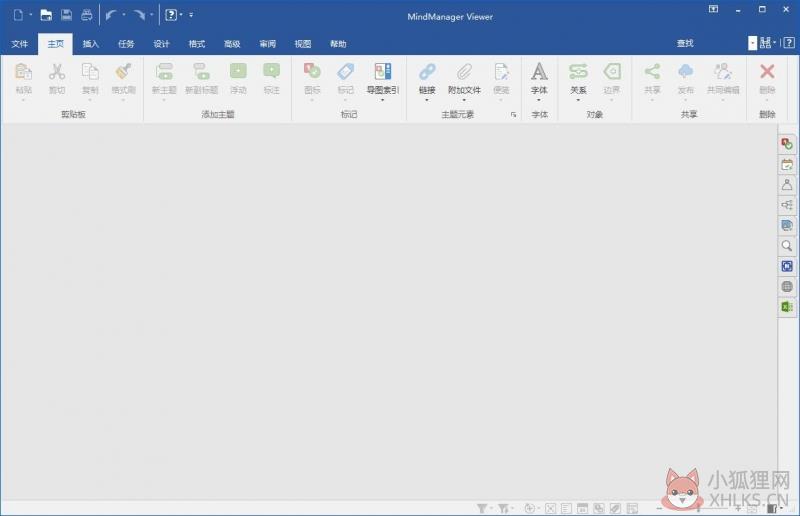Open the 文件 (File) menu
The image size is (800, 516).
(20, 44)
